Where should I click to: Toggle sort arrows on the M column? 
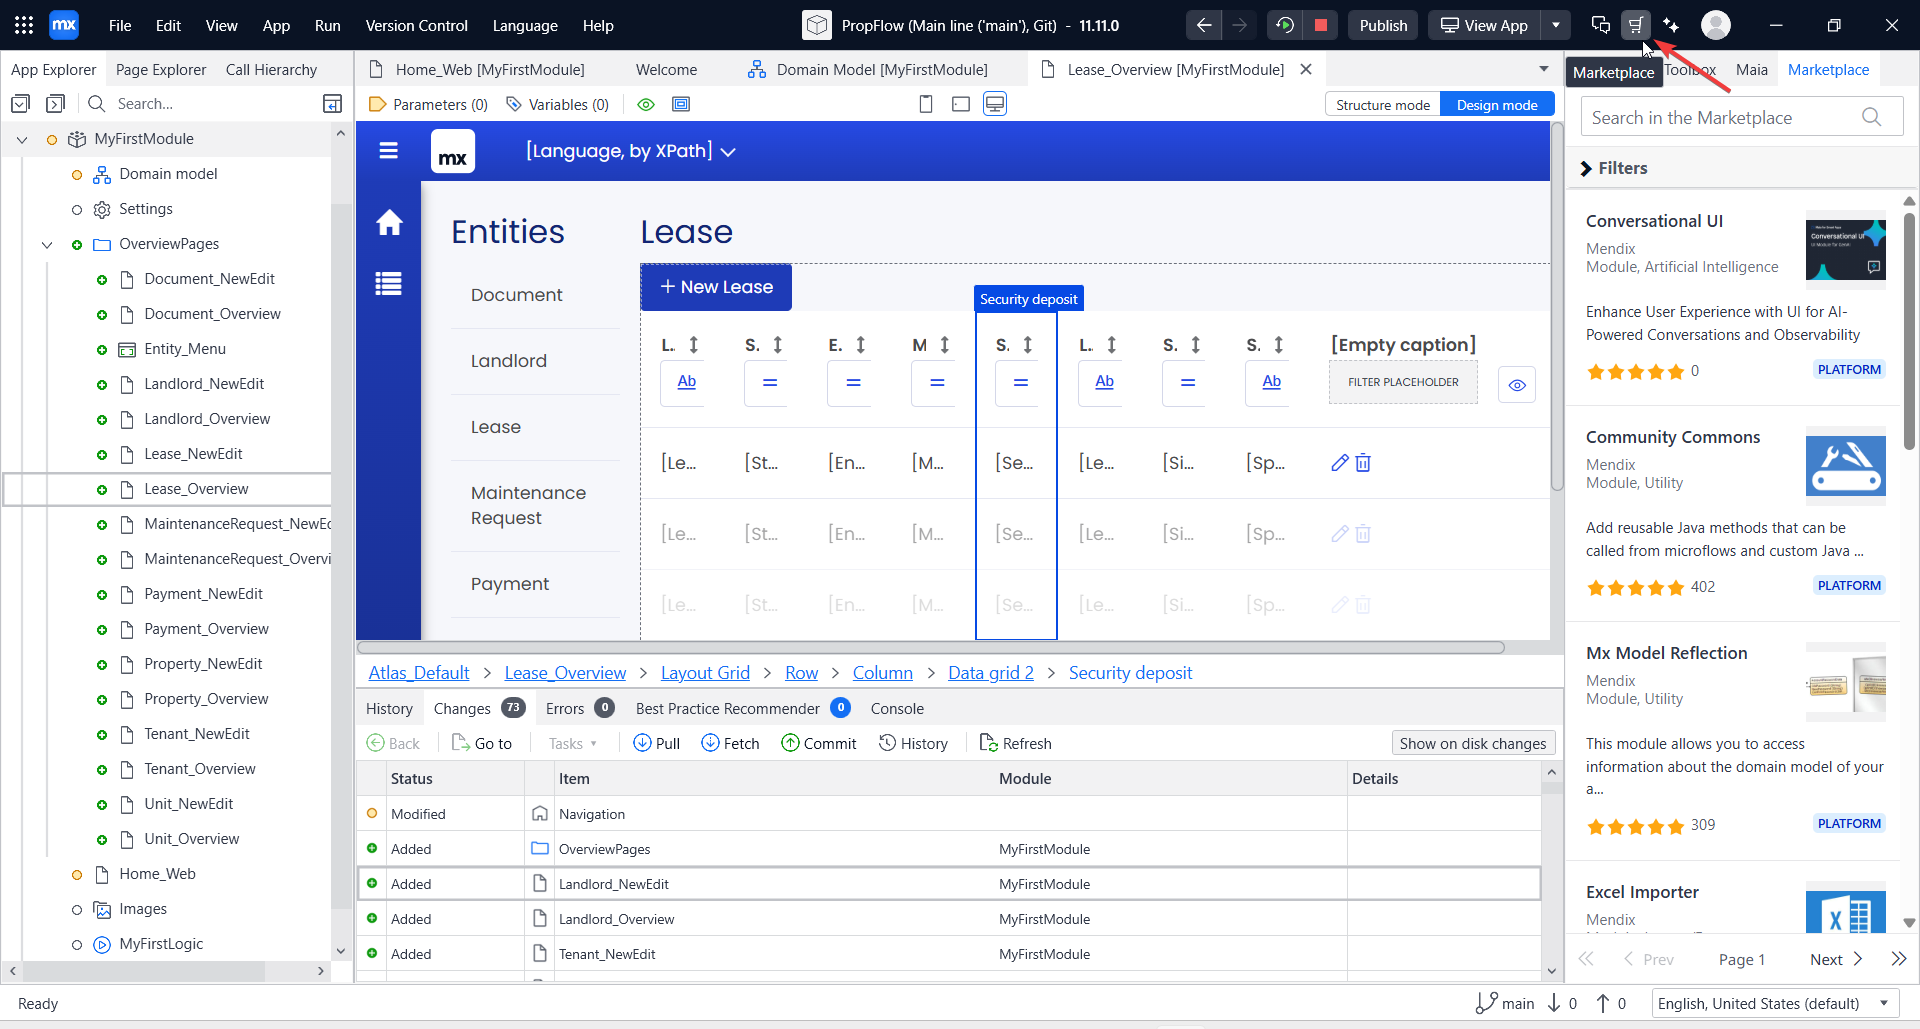tap(944, 345)
